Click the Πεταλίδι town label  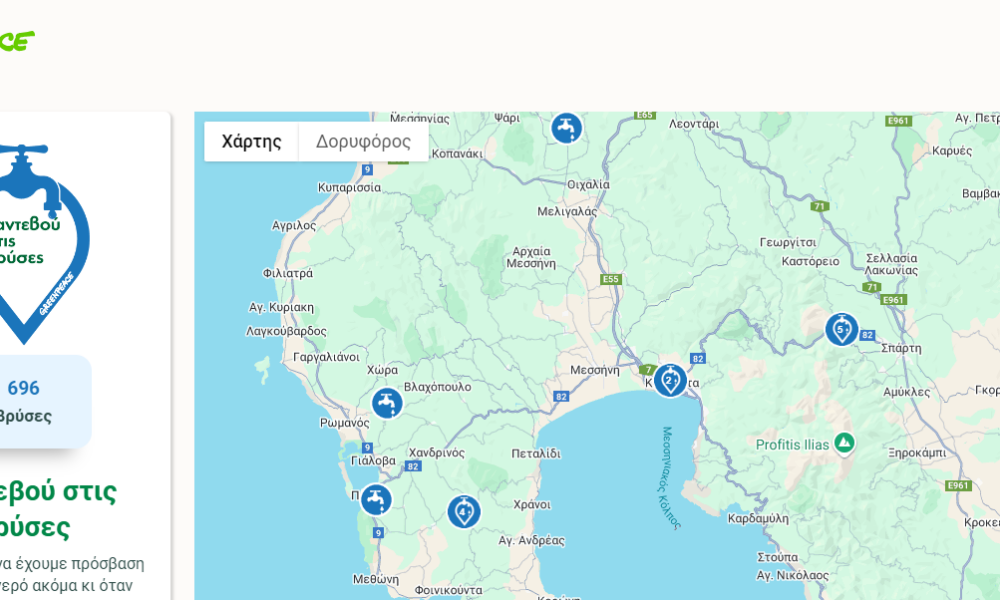(536, 453)
